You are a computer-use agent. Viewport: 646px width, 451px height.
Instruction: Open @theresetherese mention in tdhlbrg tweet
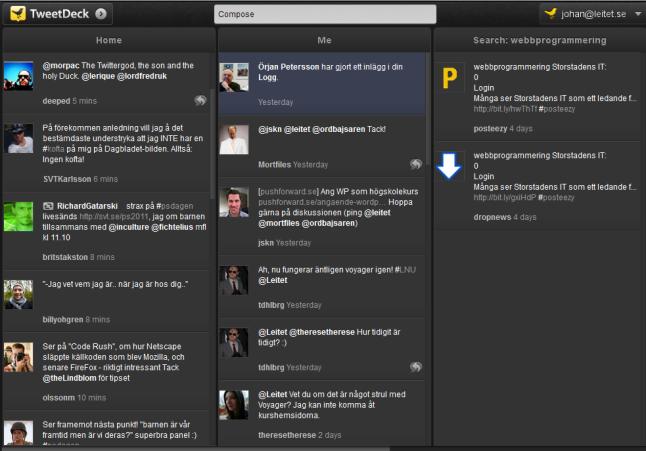click(x=322, y=332)
